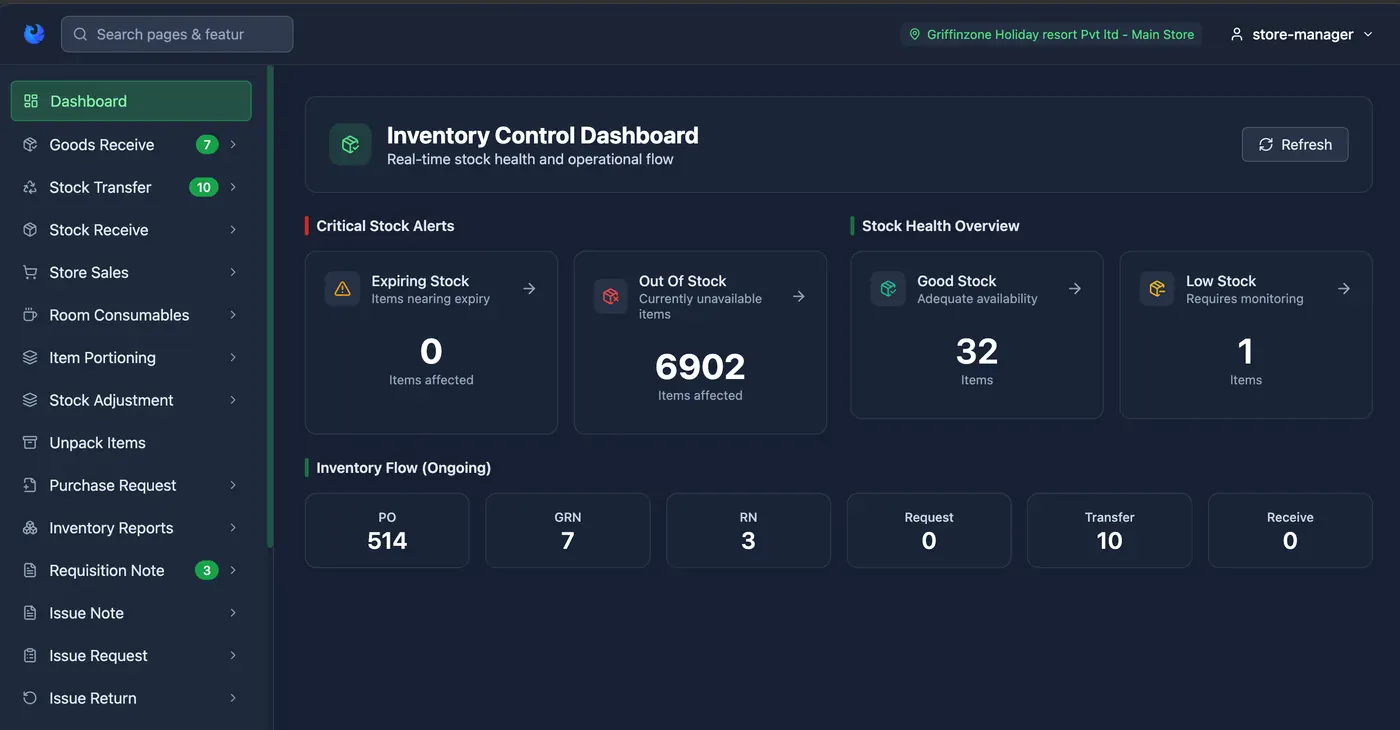Click the Store Sales cart icon
This screenshot has height=730, width=1400.
click(x=30, y=272)
